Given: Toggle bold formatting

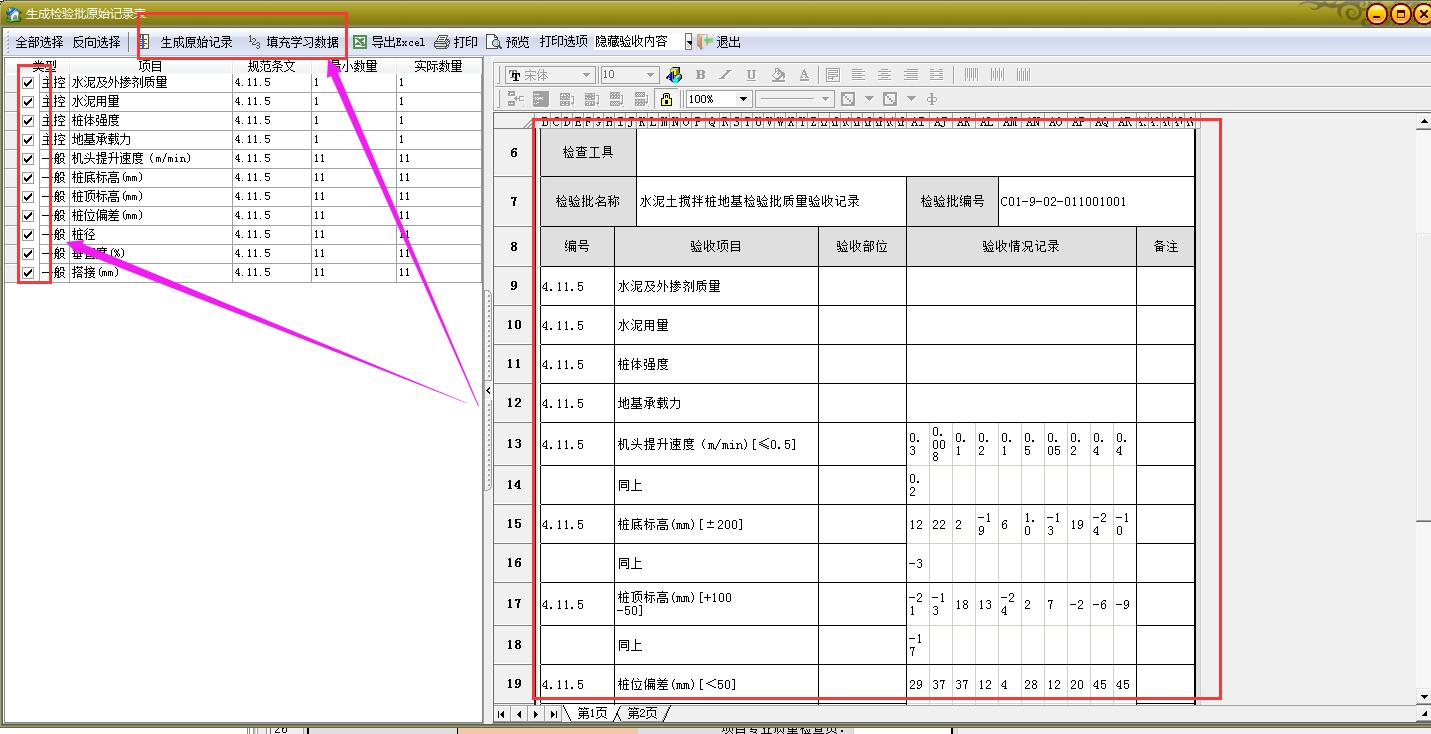Looking at the screenshot, I should [700, 75].
